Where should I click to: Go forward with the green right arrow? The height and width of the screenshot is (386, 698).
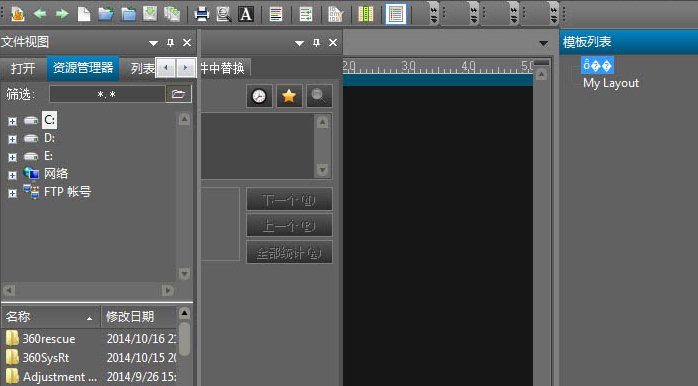[62, 14]
